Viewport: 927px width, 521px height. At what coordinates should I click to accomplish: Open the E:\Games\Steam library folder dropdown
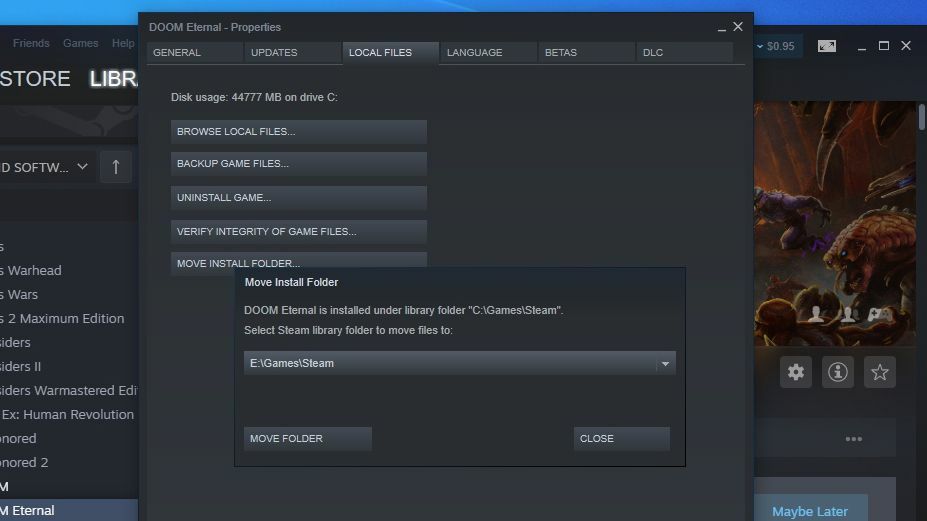(459, 363)
